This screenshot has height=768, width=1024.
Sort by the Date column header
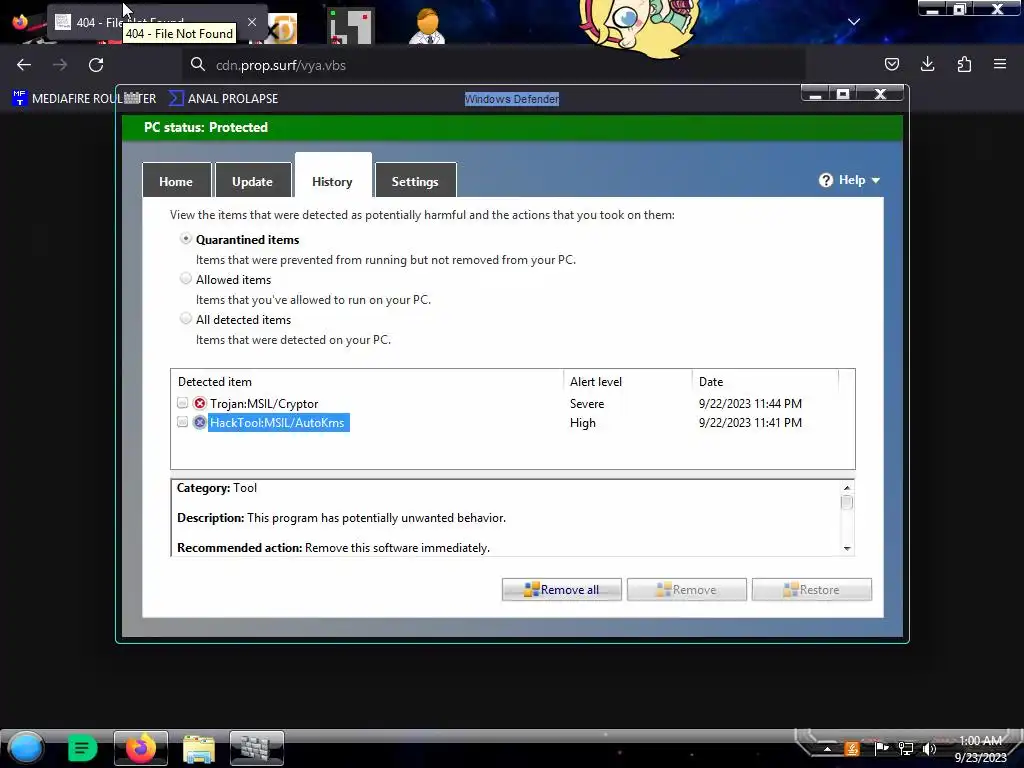coord(765,381)
